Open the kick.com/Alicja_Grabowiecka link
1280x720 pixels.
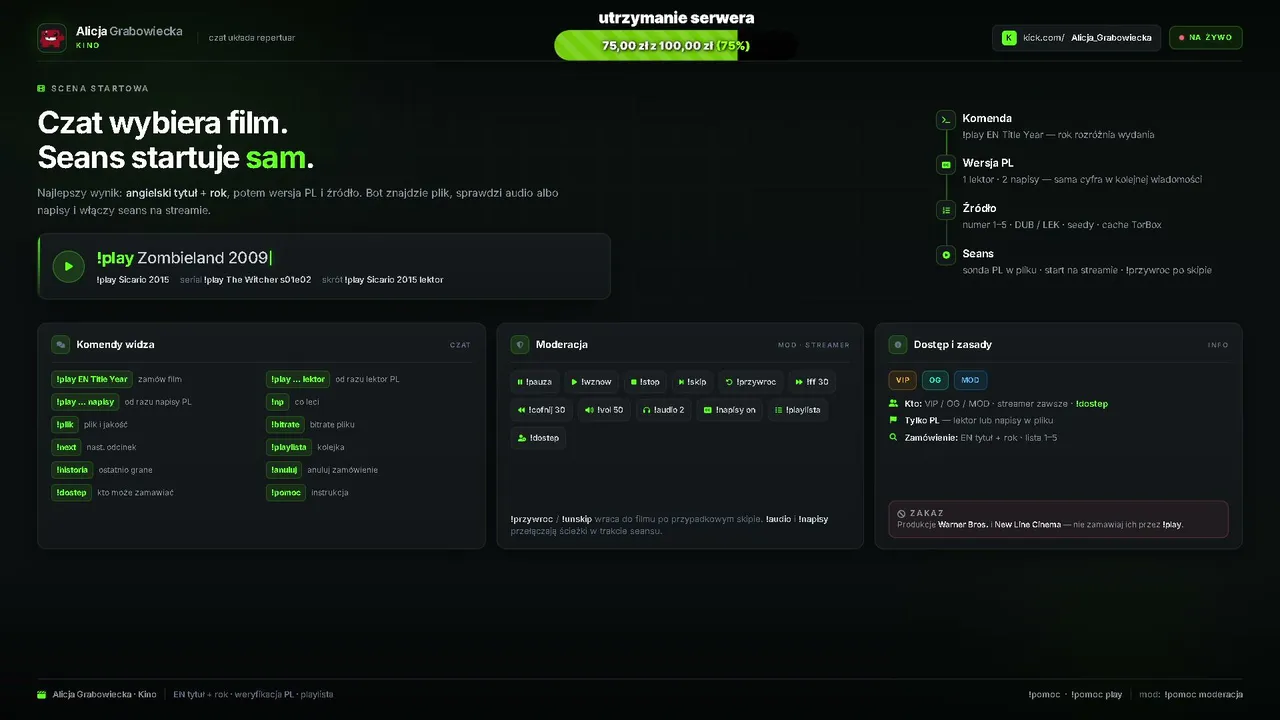coord(1077,38)
